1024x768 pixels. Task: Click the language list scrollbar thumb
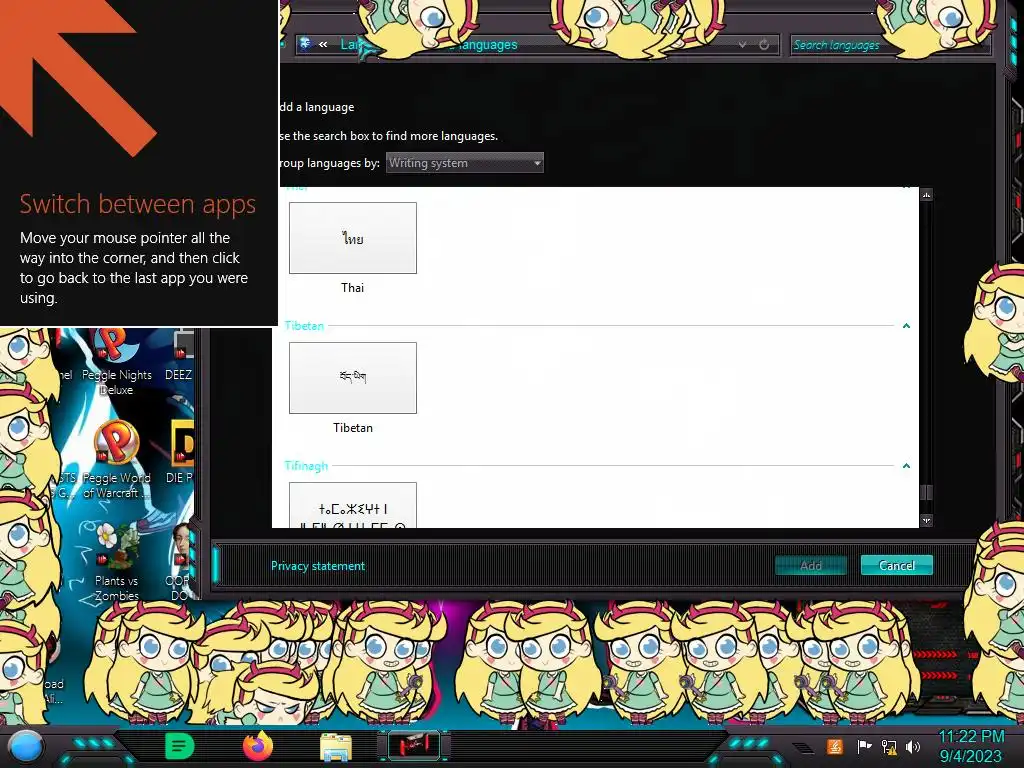click(926, 492)
